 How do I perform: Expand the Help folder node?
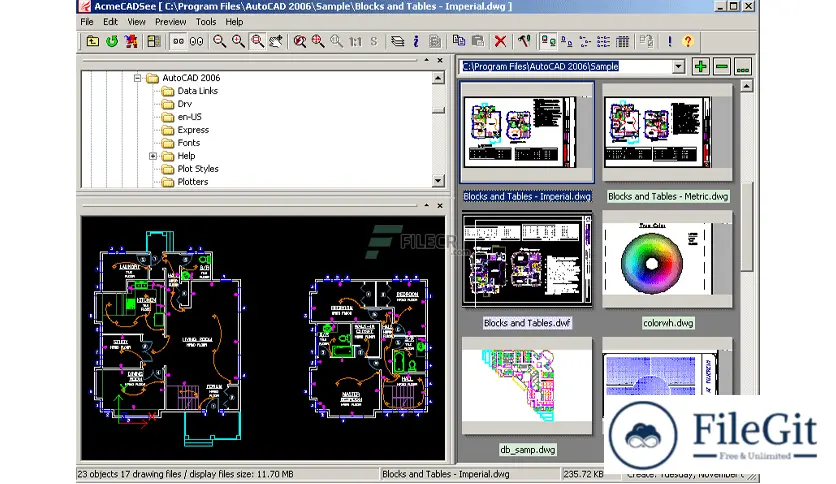[x=153, y=156]
